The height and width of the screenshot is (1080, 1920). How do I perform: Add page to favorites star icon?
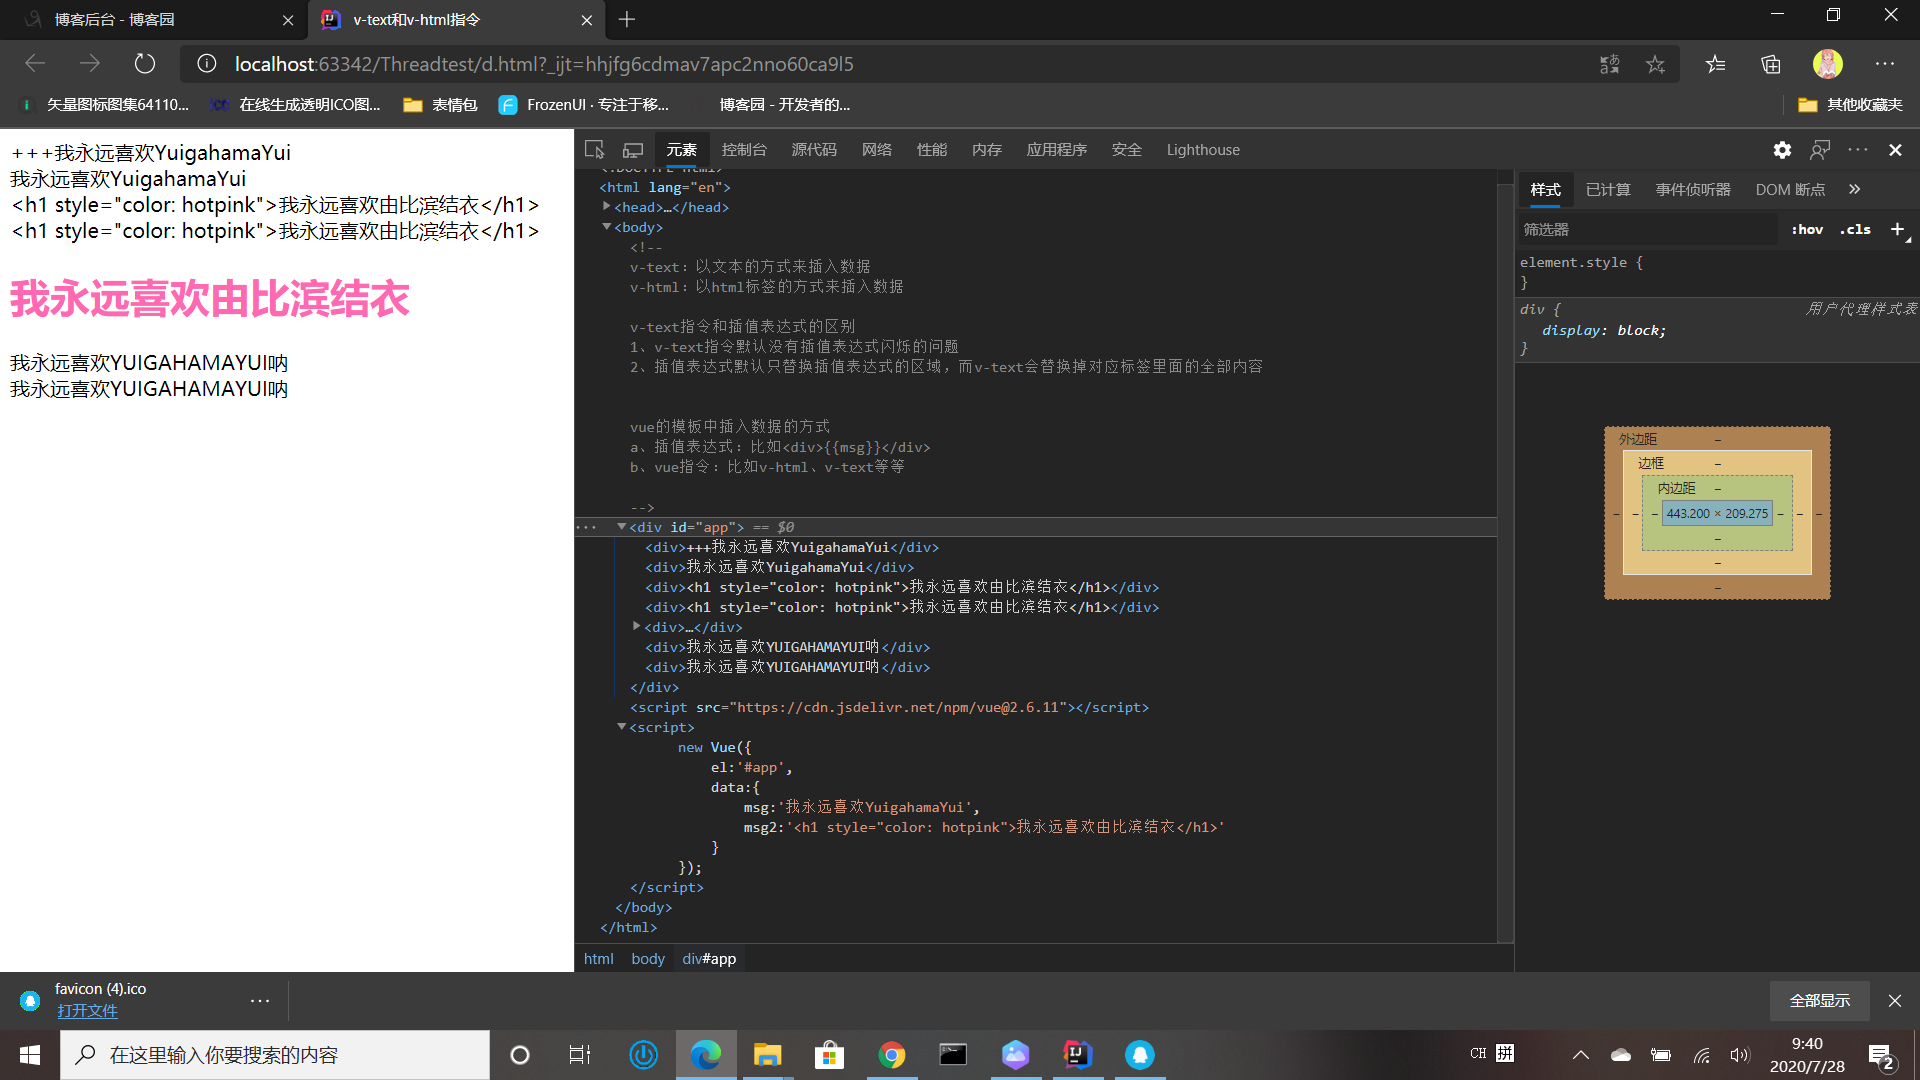[x=1656, y=64]
